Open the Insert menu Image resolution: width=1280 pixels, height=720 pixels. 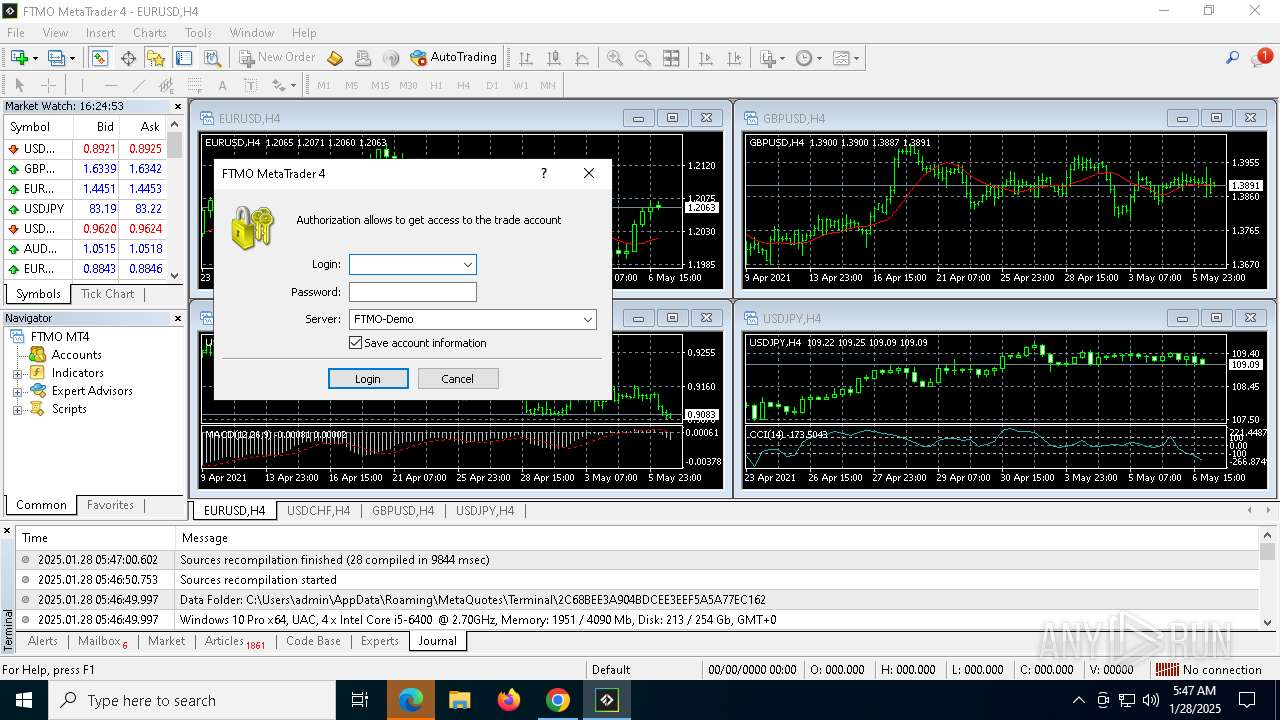(100, 33)
